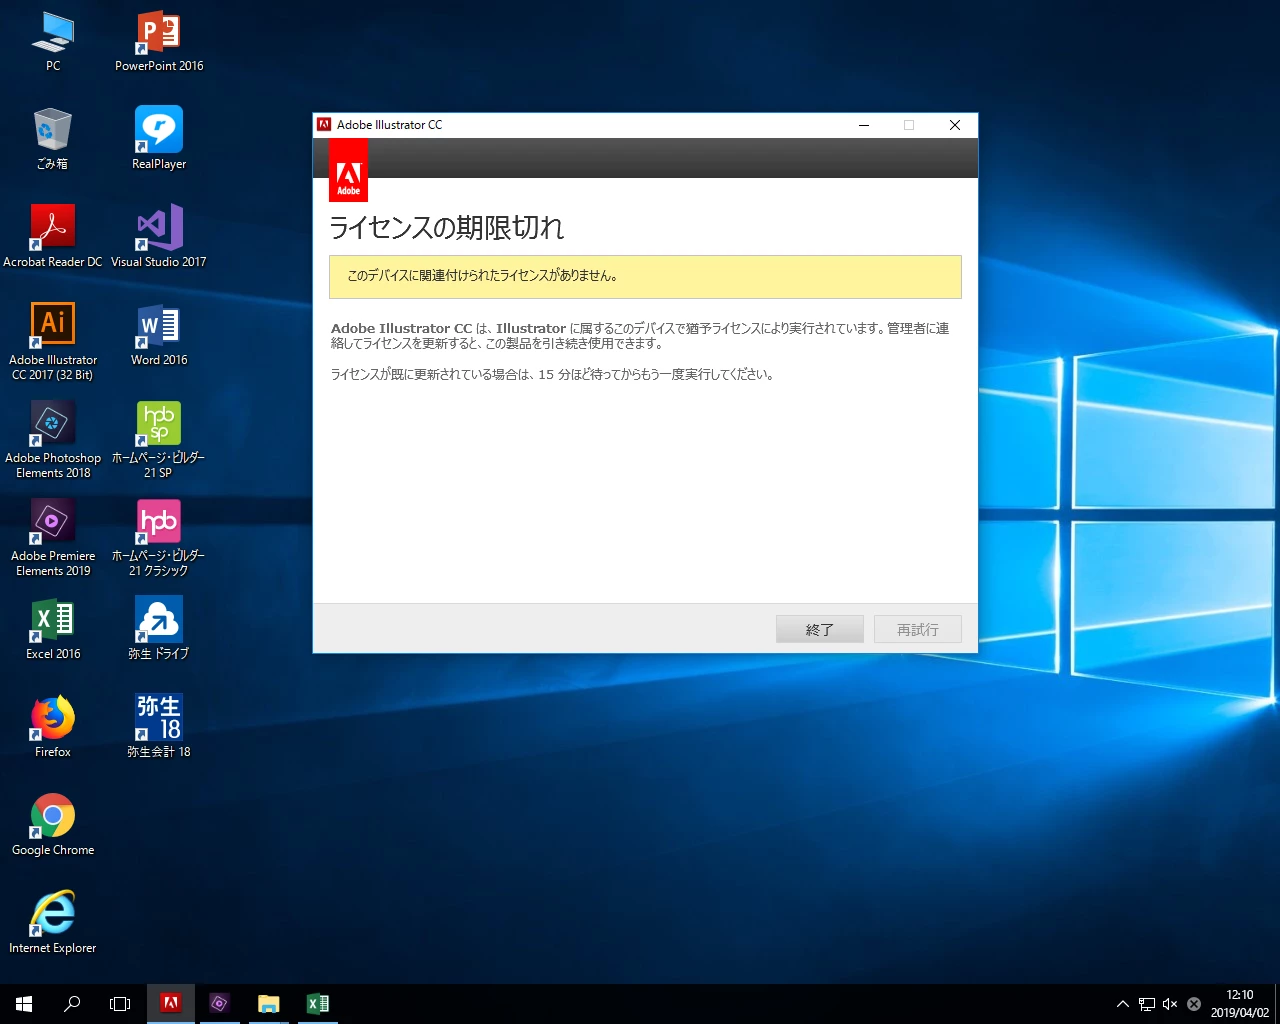Screen dimensions: 1280x1024
Task: Switch to Premiere Elements taskbar app
Action: [x=219, y=1004]
